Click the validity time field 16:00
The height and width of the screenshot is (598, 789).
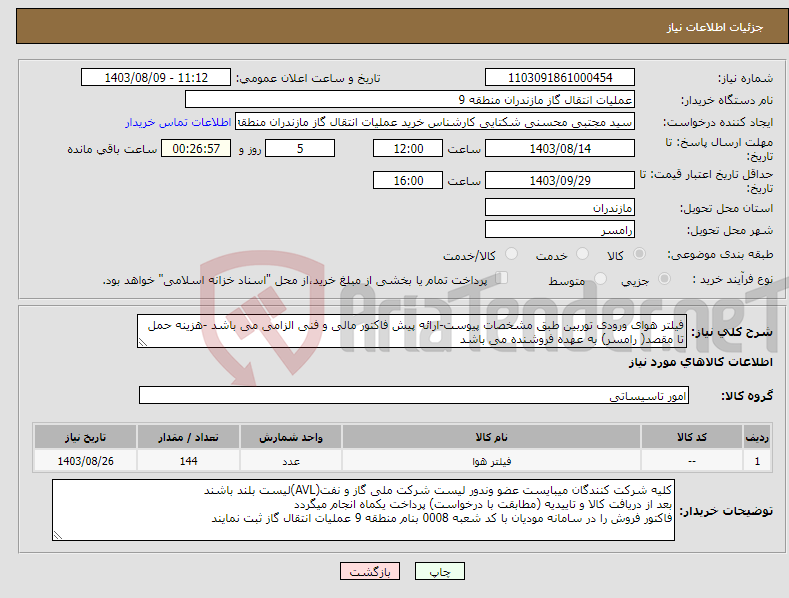click(408, 180)
